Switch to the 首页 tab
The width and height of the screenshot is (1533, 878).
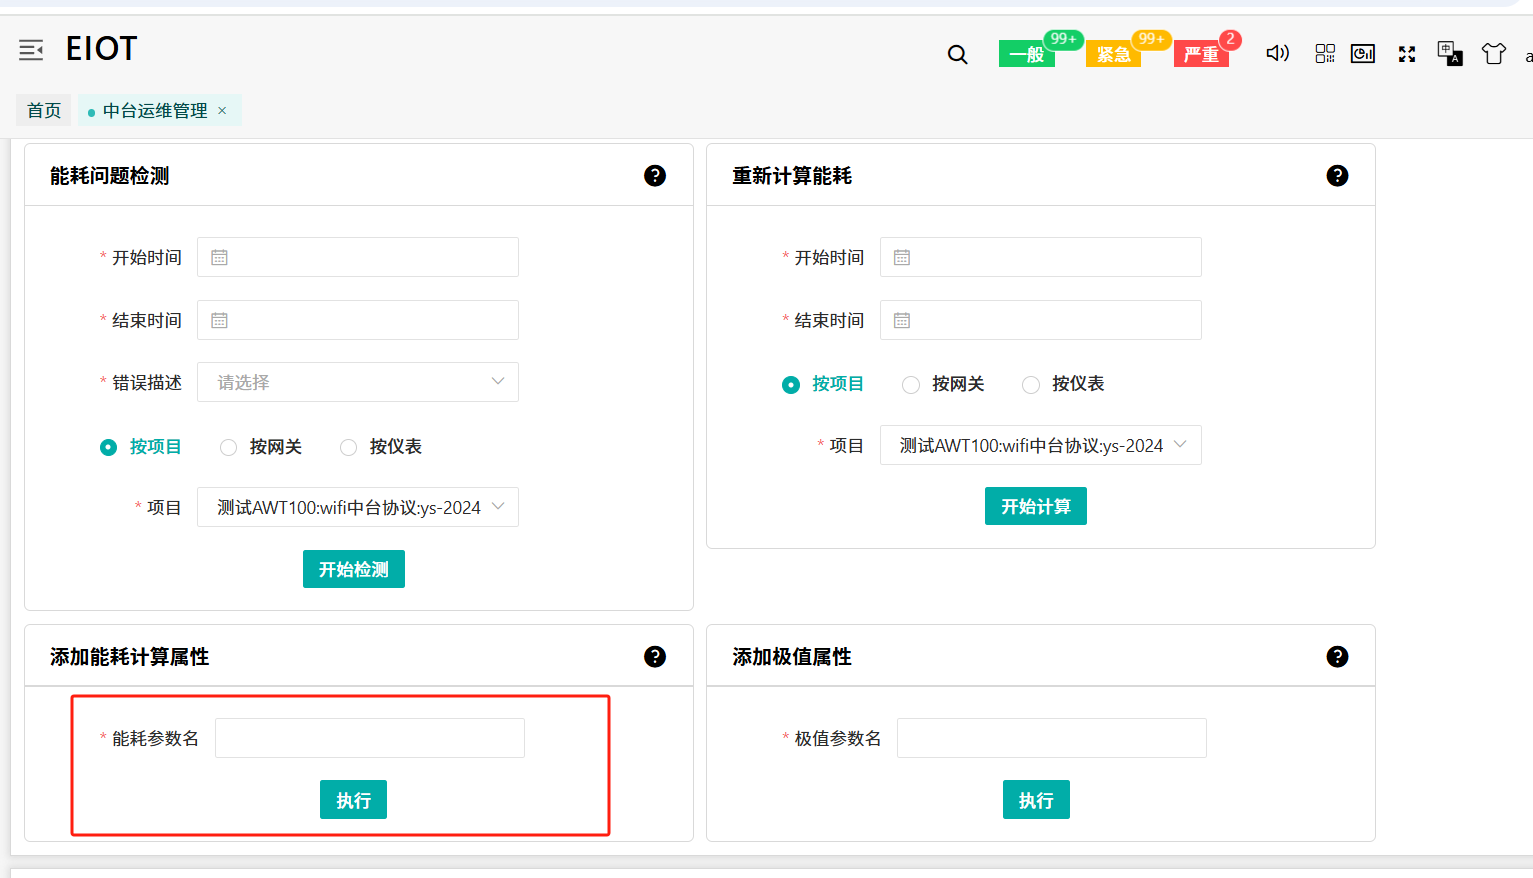tap(44, 111)
